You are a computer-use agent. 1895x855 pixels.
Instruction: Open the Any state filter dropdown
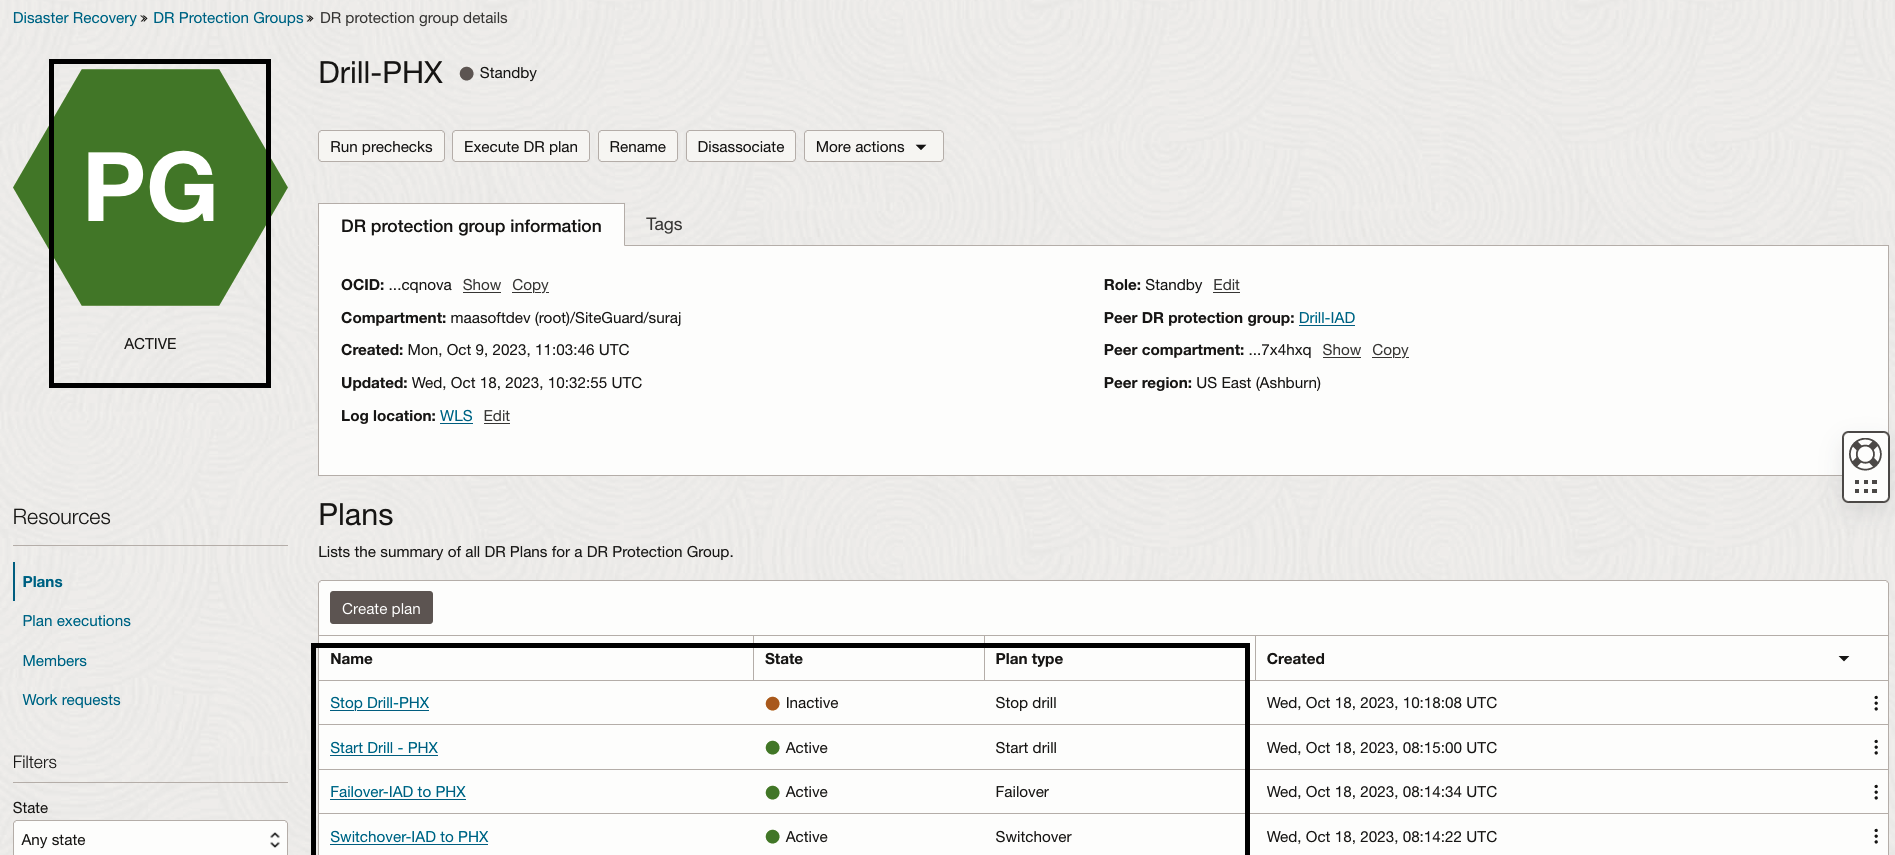[150, 840]
